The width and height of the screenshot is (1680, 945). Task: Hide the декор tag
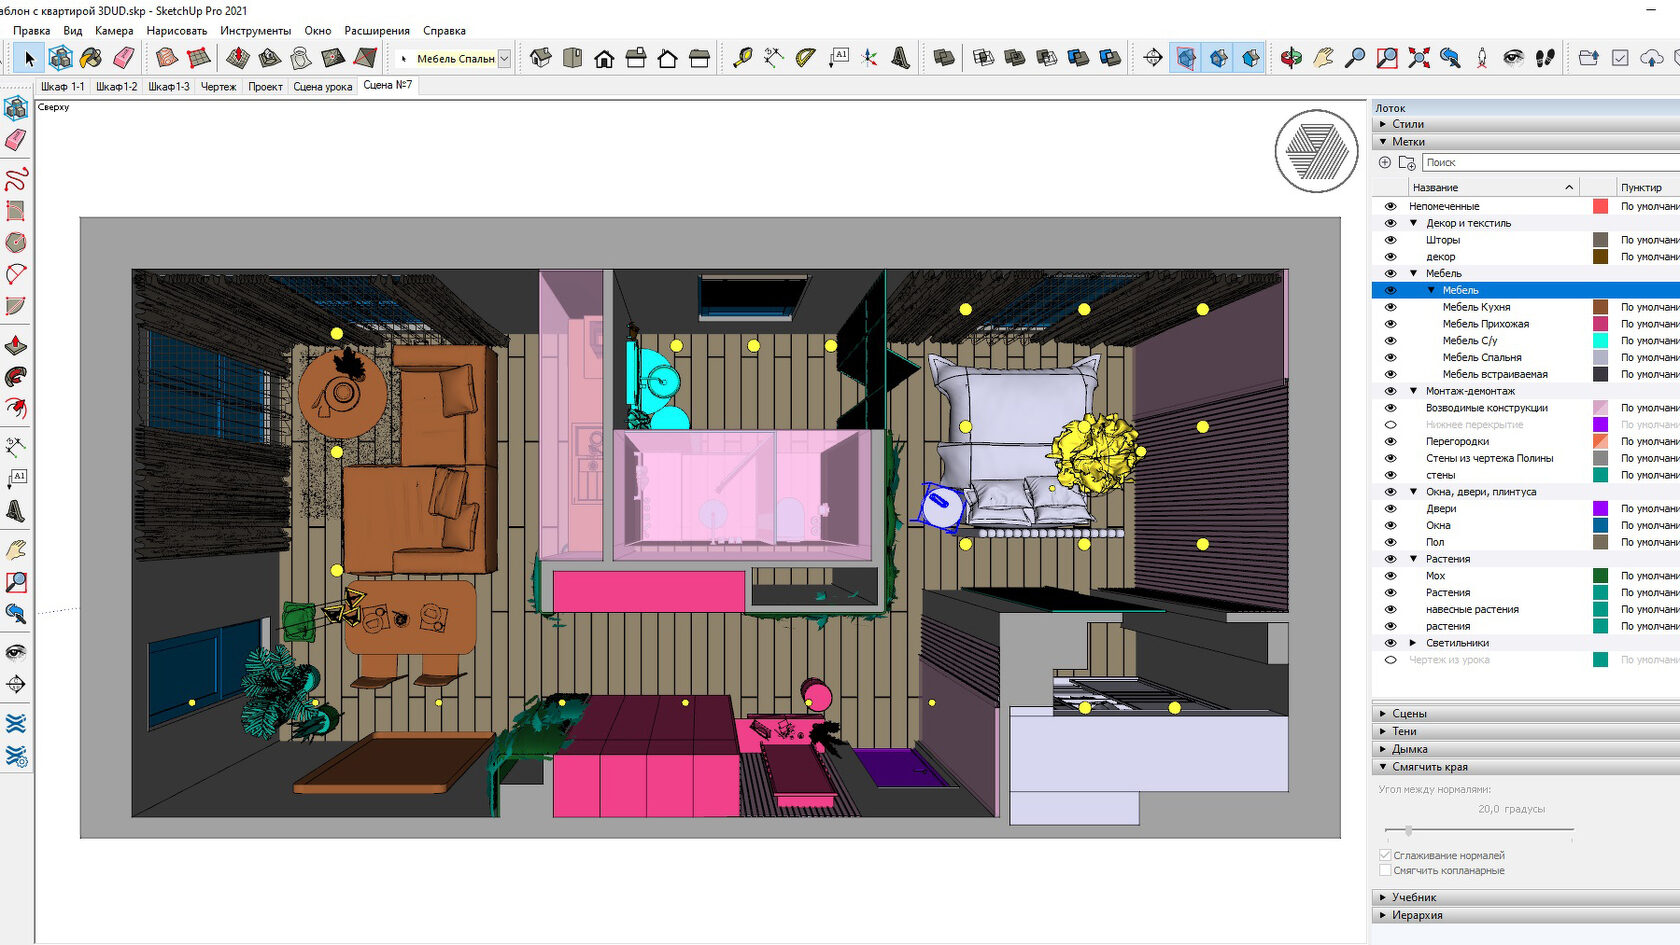1390,257
